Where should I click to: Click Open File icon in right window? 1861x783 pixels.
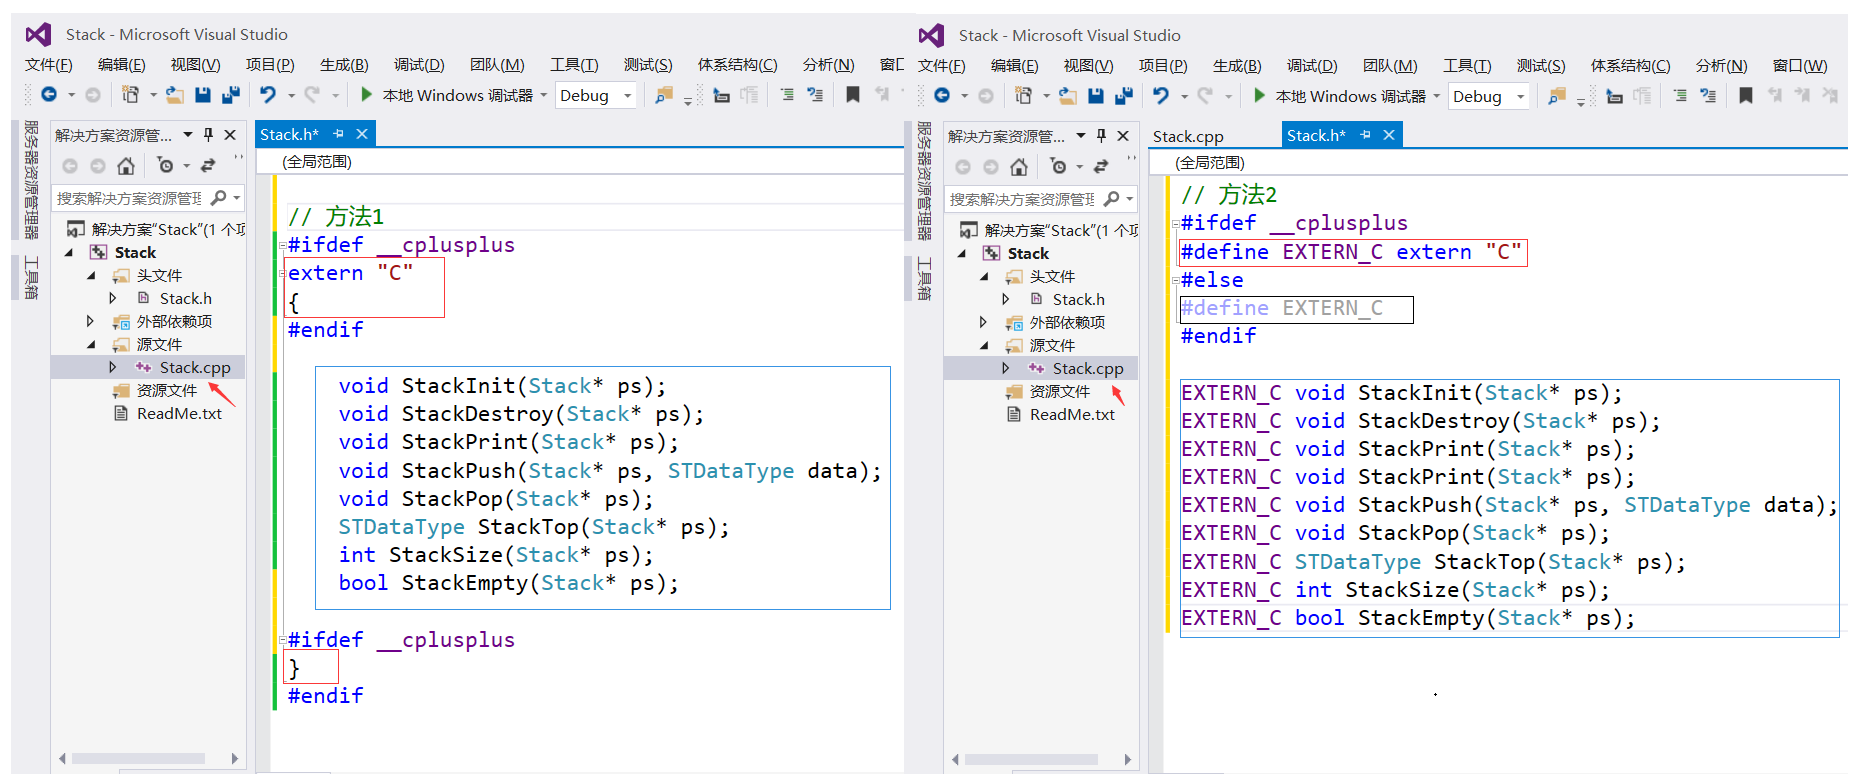pos(1068,95)
